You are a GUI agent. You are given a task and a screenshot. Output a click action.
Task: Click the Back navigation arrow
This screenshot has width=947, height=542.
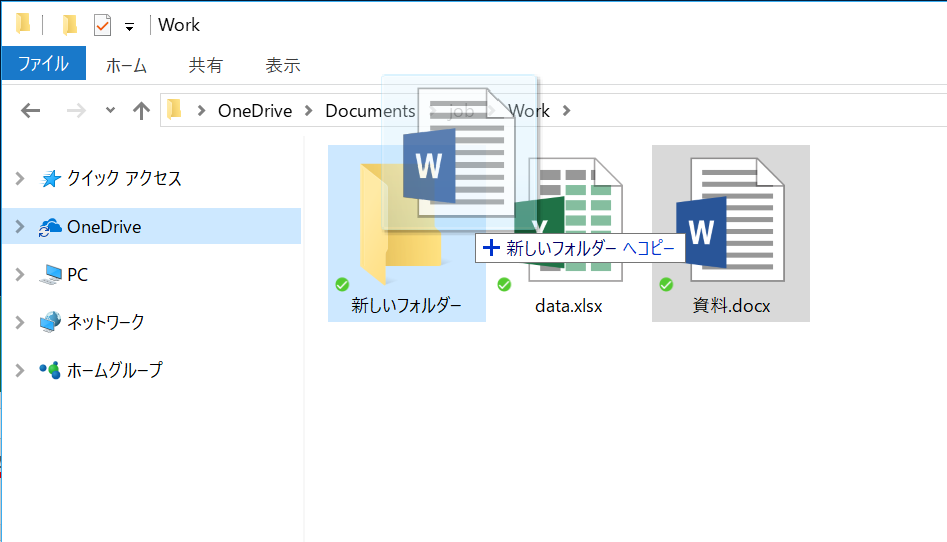pos(30,111)
